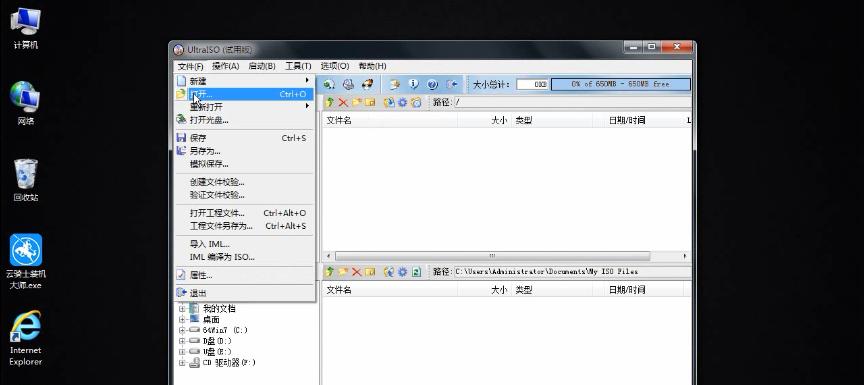Click the globe disc icon in lower local toolbar
Screen dimensions: 864x385
389,272
